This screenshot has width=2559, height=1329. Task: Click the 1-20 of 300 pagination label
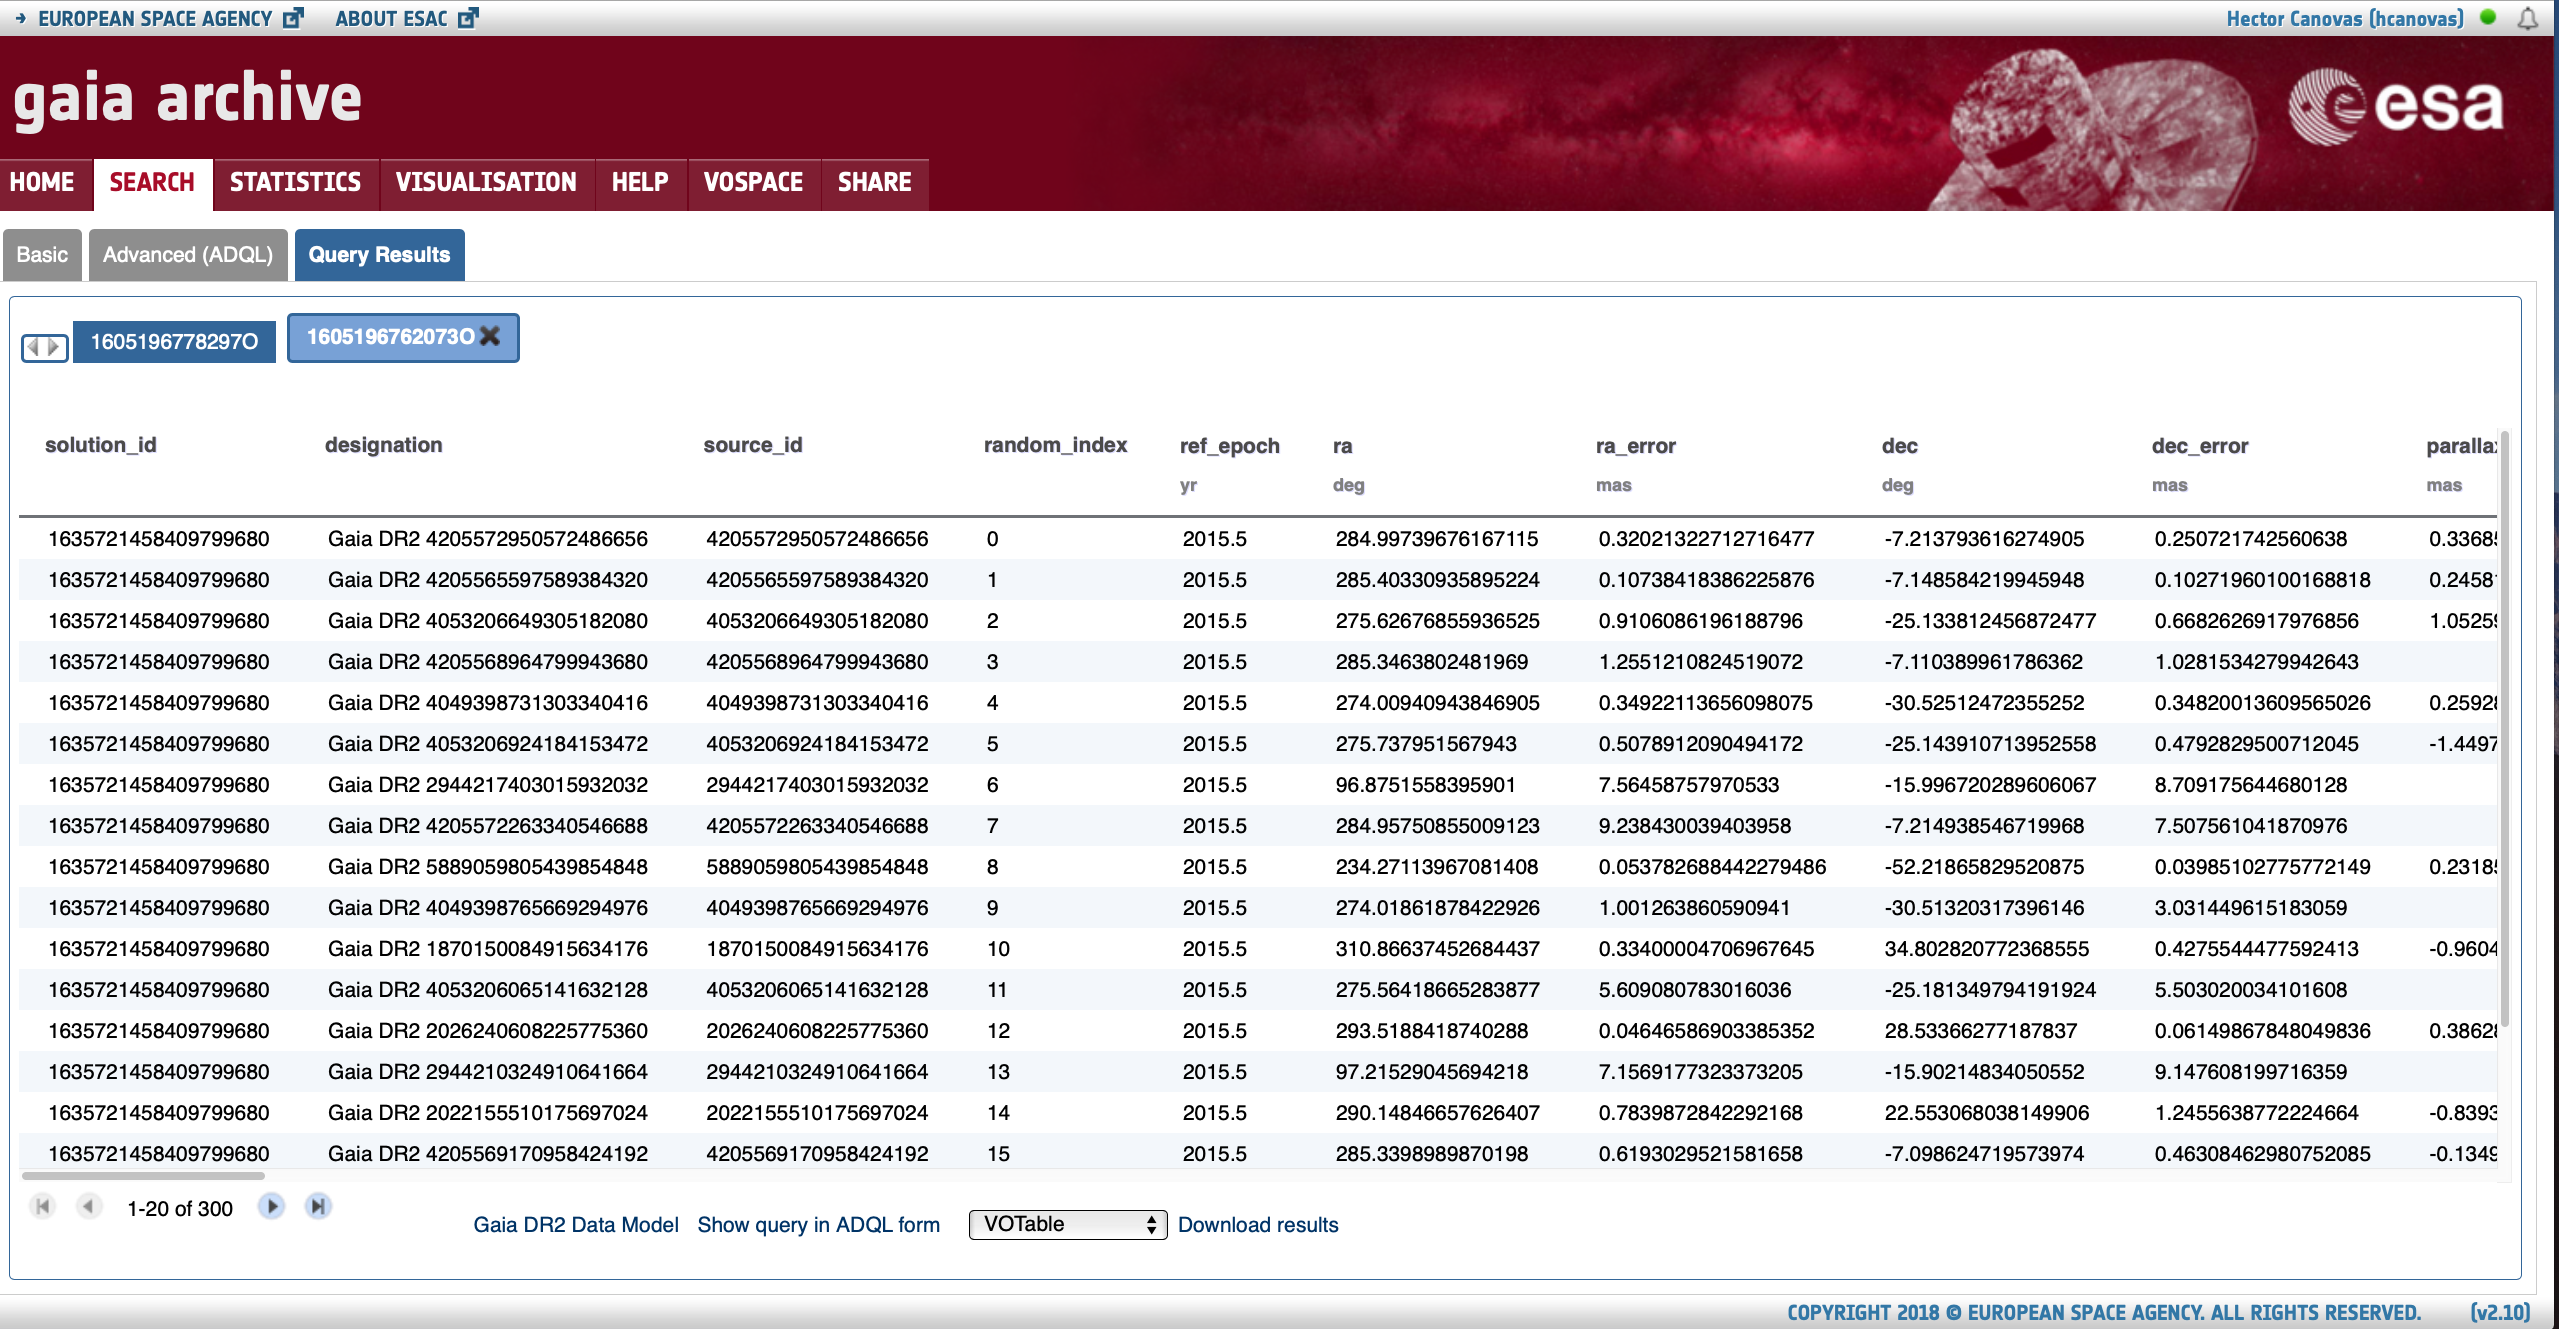tap(180, 1208)
